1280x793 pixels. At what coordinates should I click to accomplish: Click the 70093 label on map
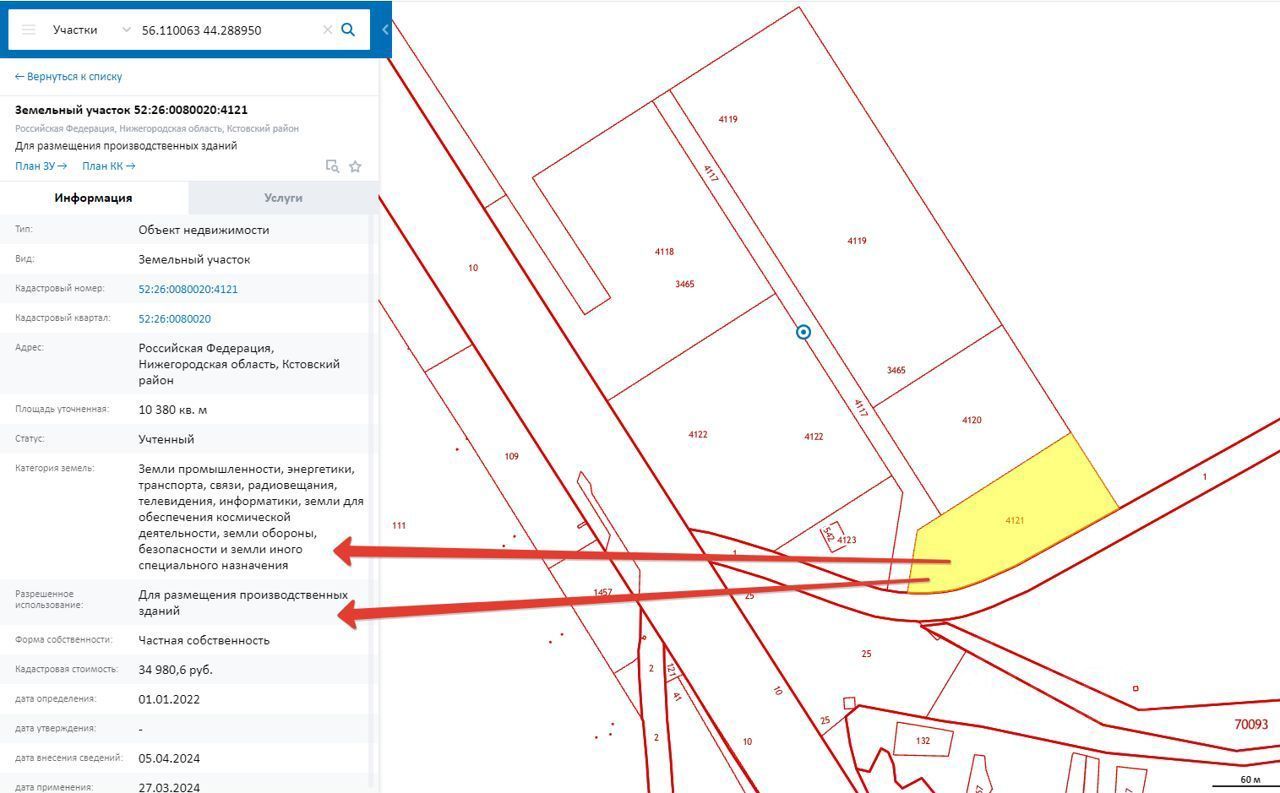coord(1251,724)
